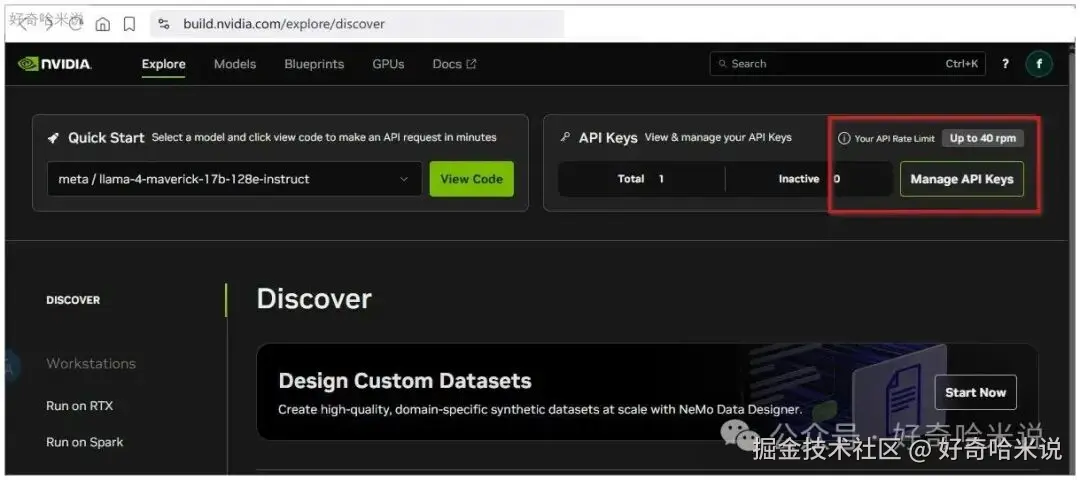
Task: Select the Explore tab
Action: pos(163,64)
